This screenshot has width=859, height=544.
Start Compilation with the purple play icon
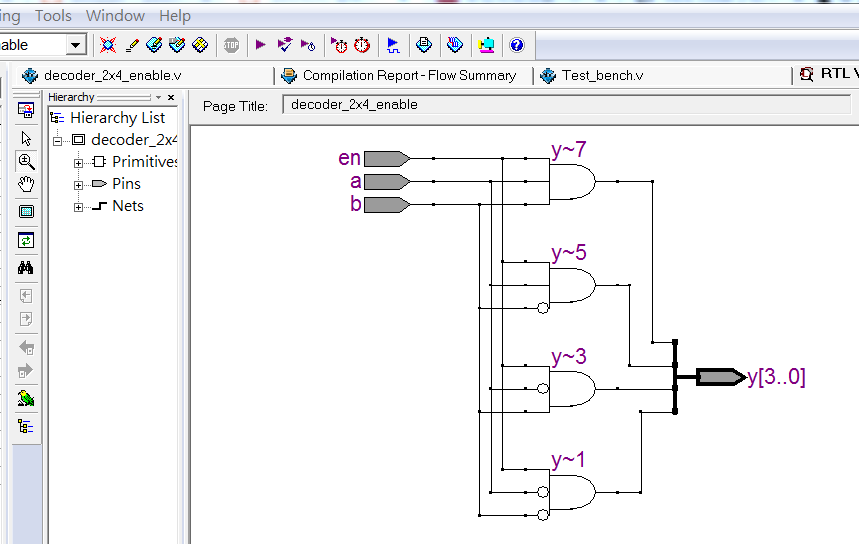point(261,45)
